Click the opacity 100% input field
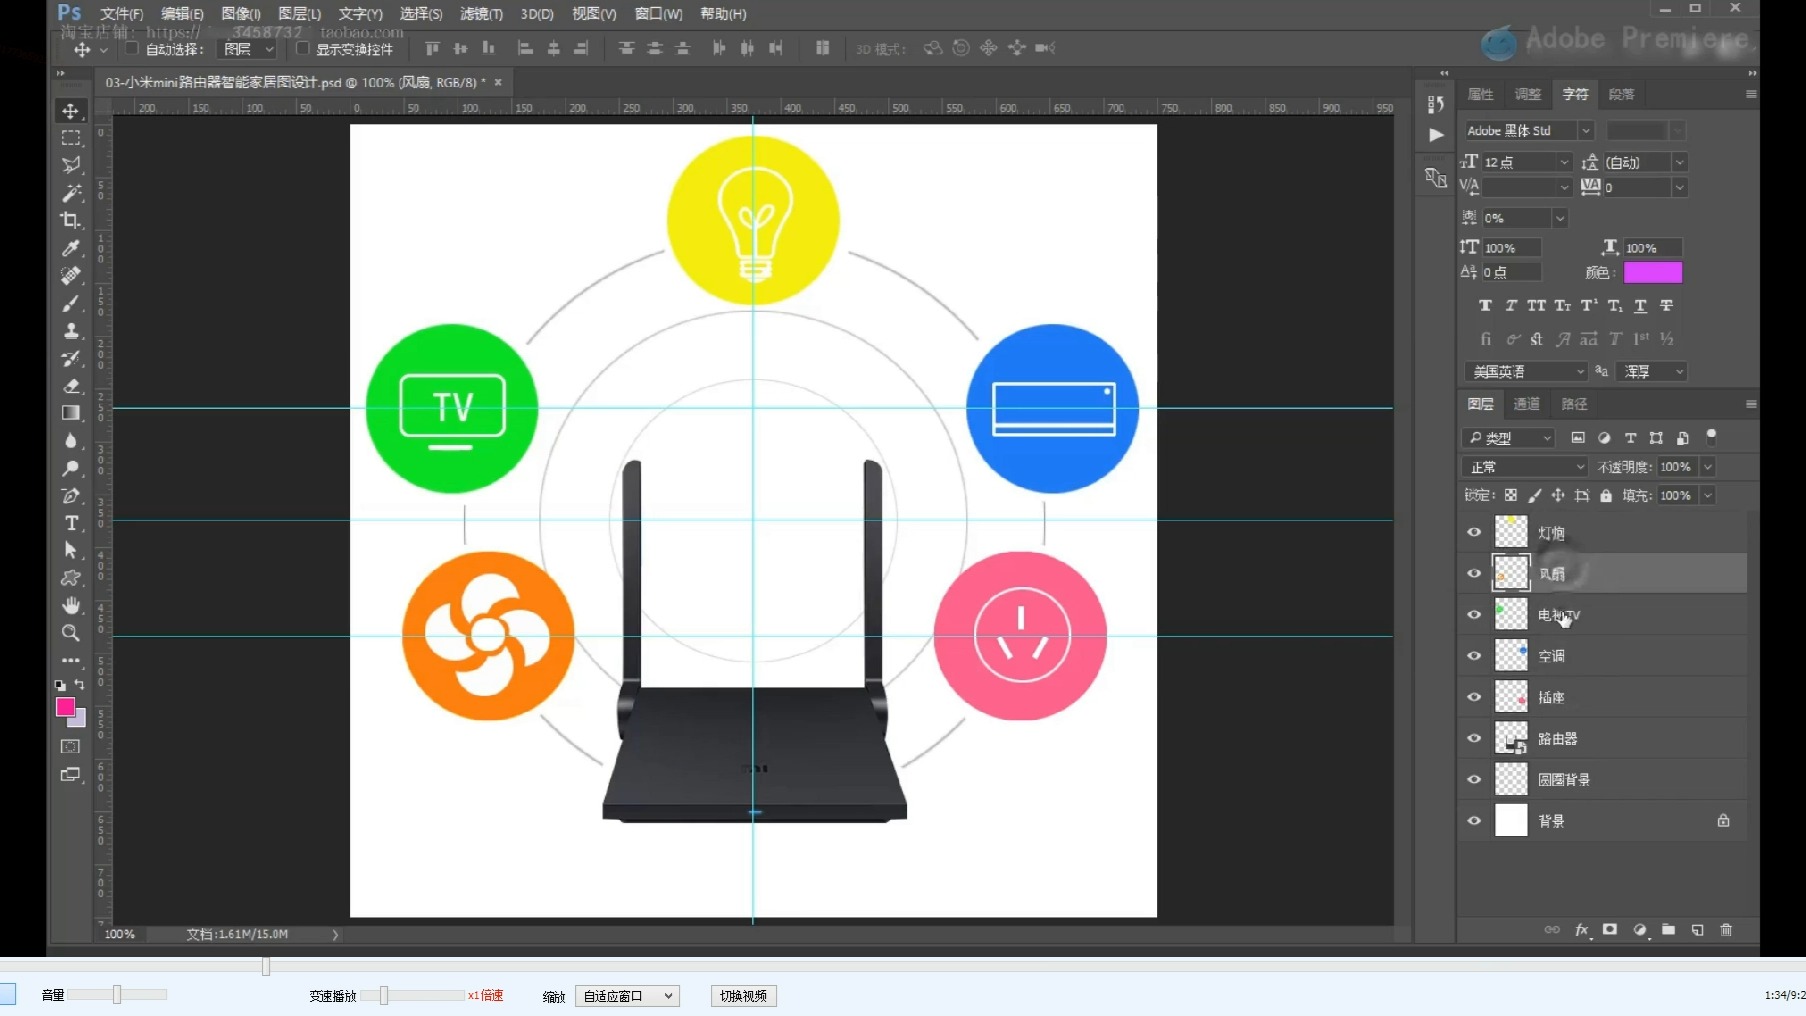 [x=1678, y=467]
